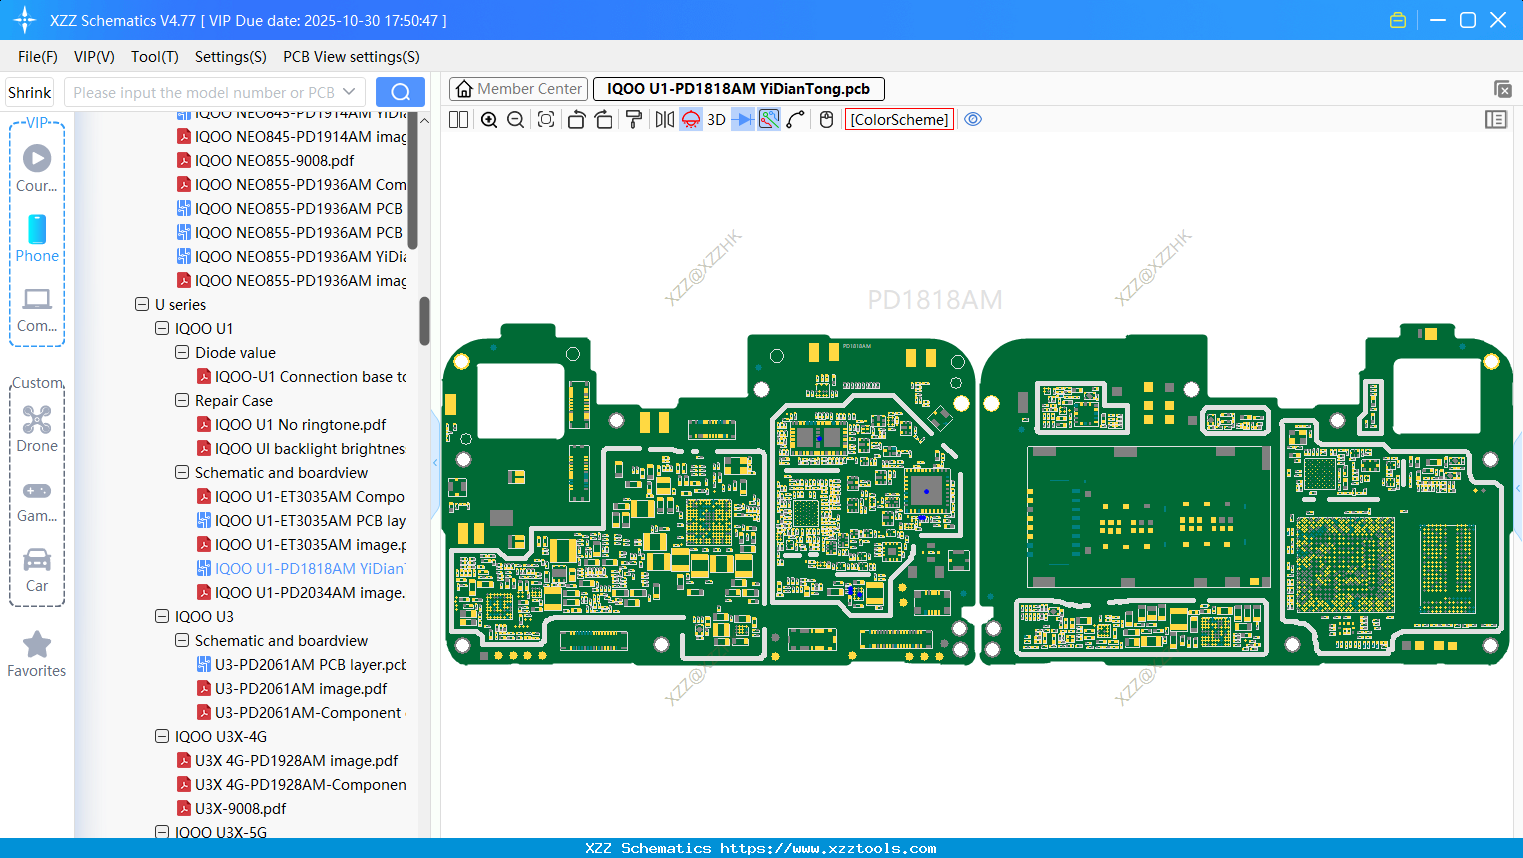Open the ColorScheme selector
The height and width of the screenshot is (858, 1523).
pos(899,120)
